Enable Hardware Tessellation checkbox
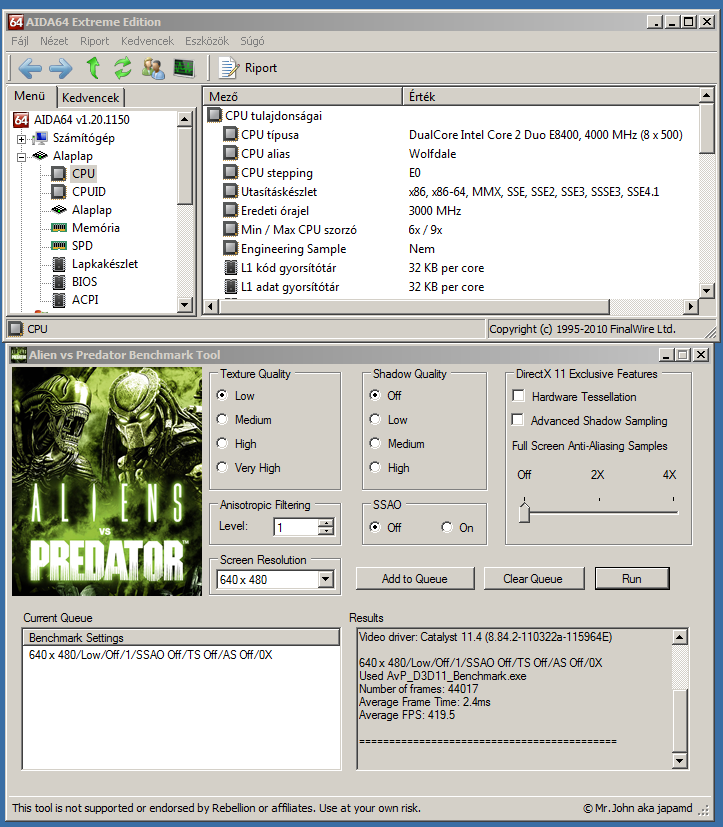Screen dimensions: 723x827 click(518, 396)
